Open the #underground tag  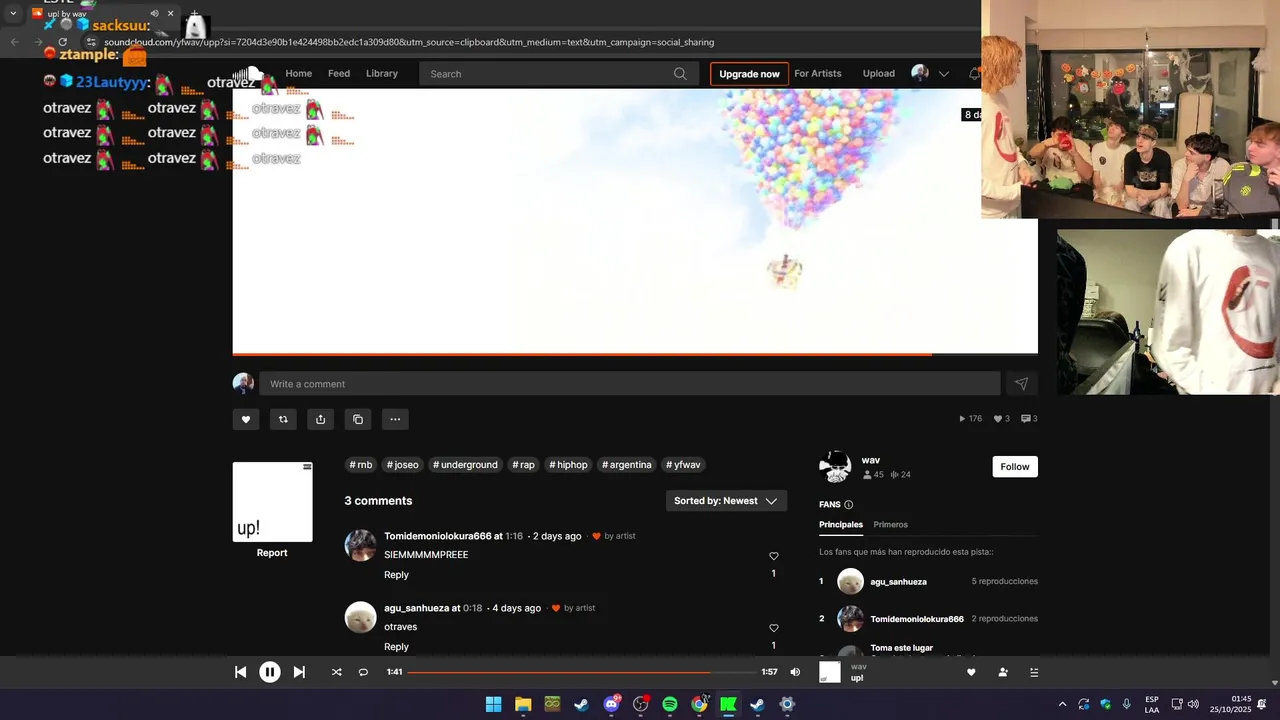click(x=465, y=465)
